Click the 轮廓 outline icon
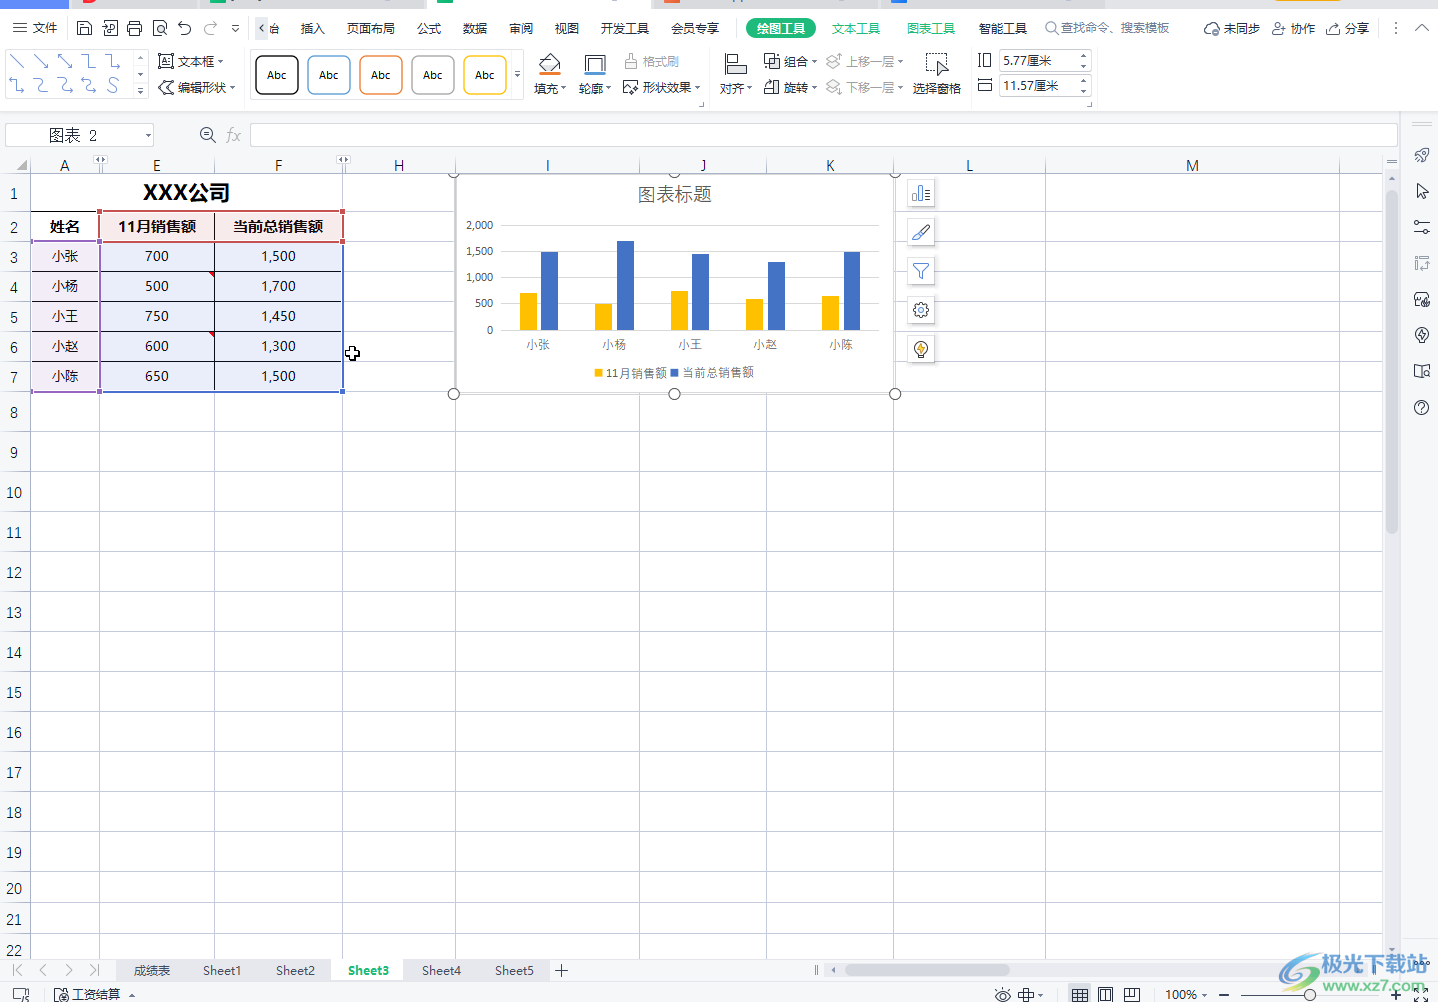Screen dimensions: 1438x1002 (x=594, y=65)
